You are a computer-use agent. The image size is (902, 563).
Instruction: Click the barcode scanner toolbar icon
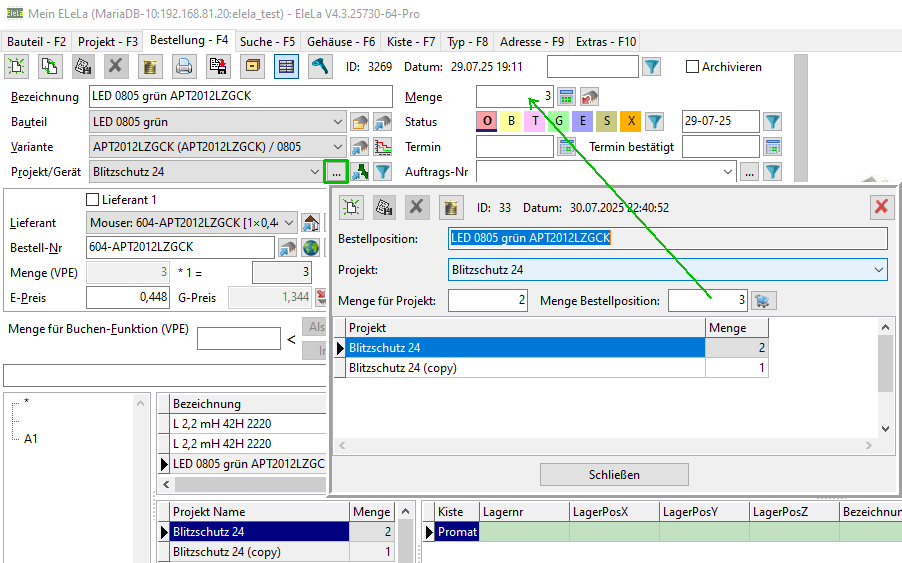point(320,67)
